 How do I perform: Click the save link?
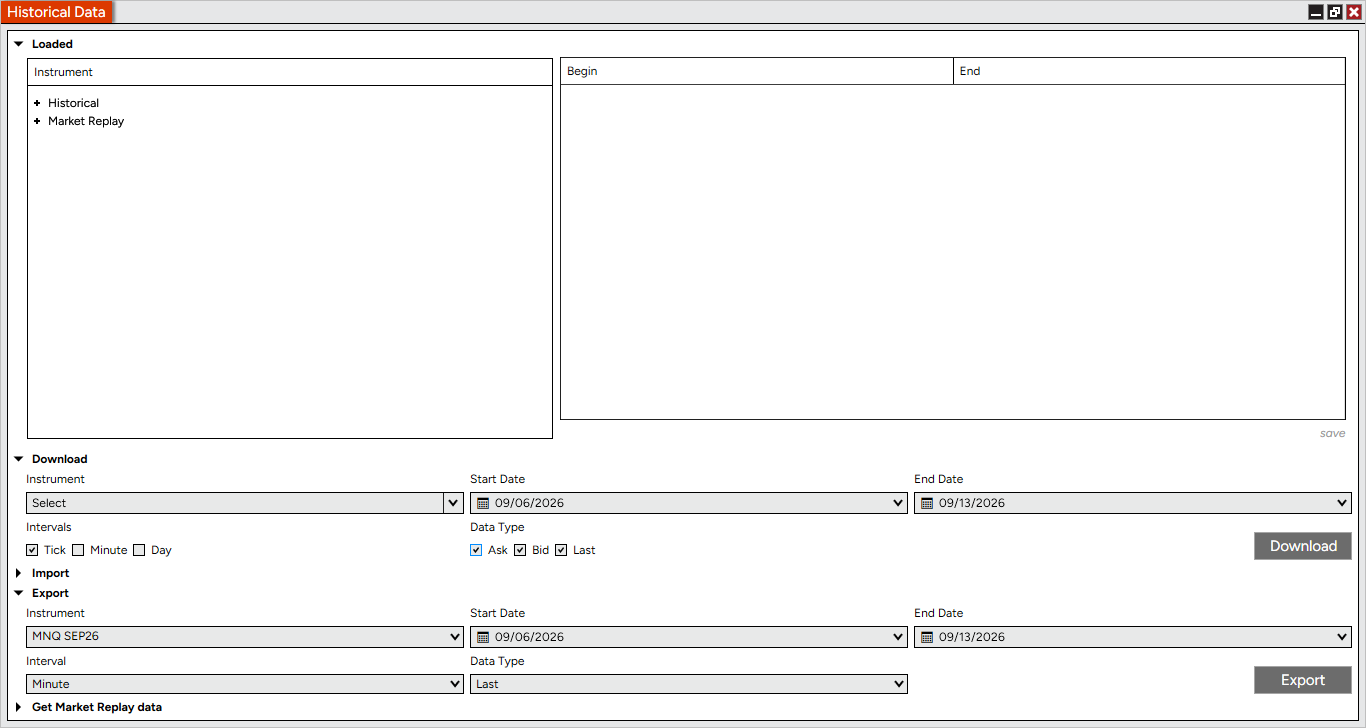(1332, 433)
